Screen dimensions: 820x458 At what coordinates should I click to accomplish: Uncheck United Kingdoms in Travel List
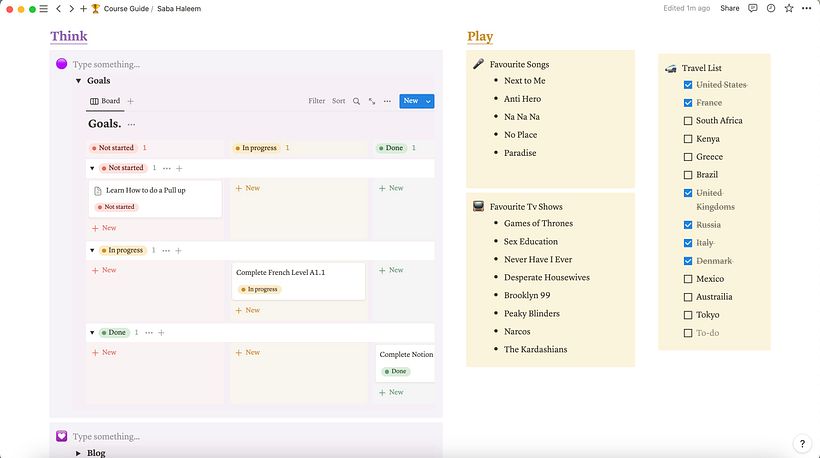[688, 193]
